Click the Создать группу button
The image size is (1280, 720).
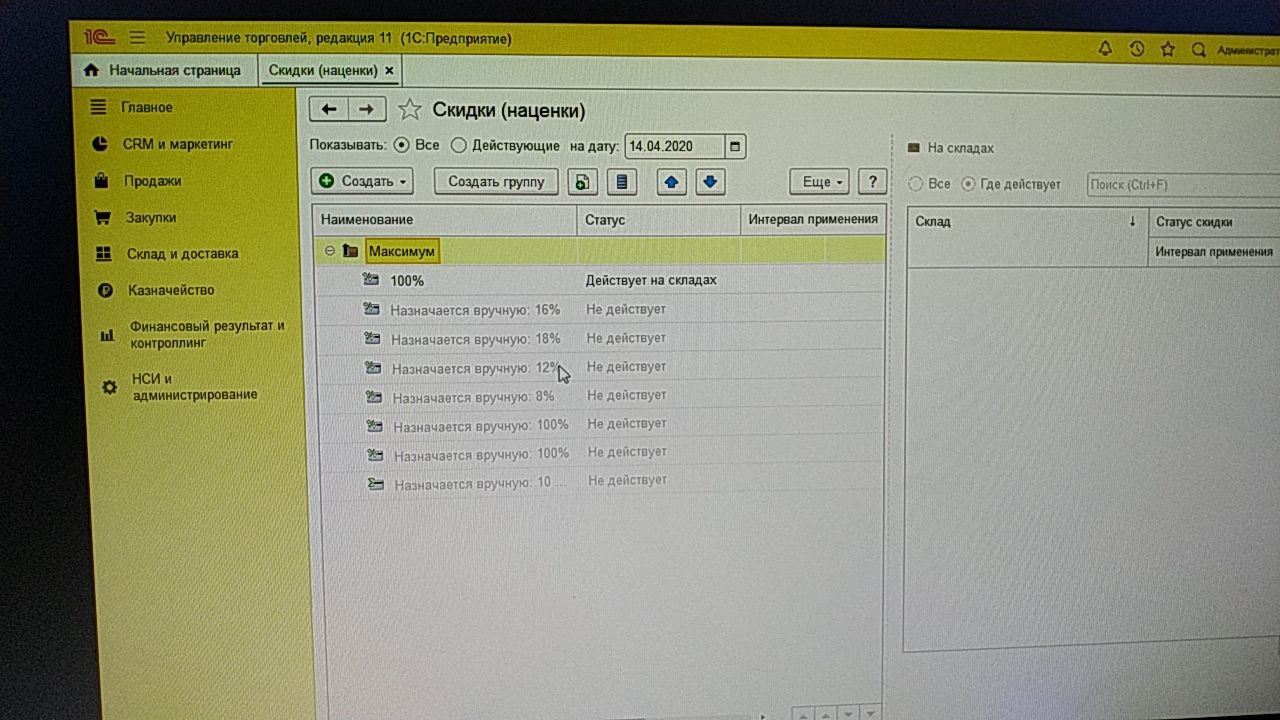[496, 181]
